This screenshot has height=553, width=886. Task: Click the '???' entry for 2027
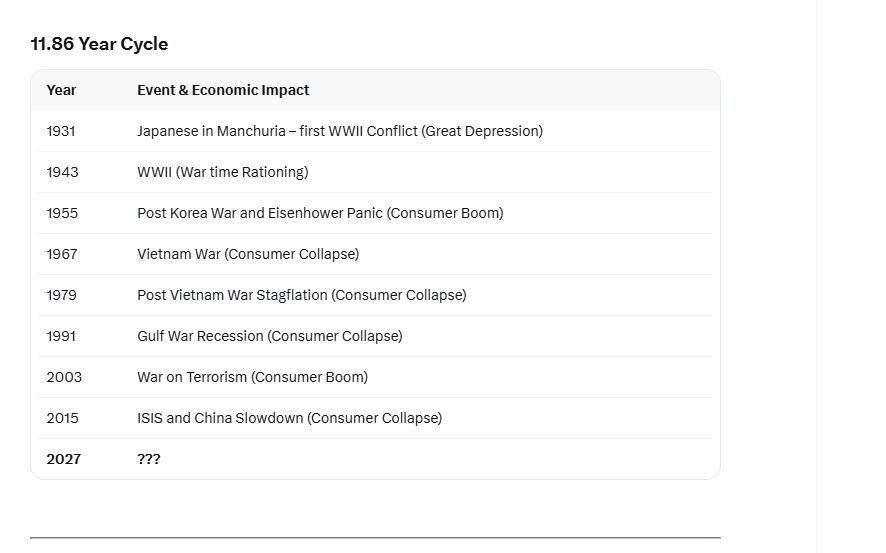(x=149, y=459)
